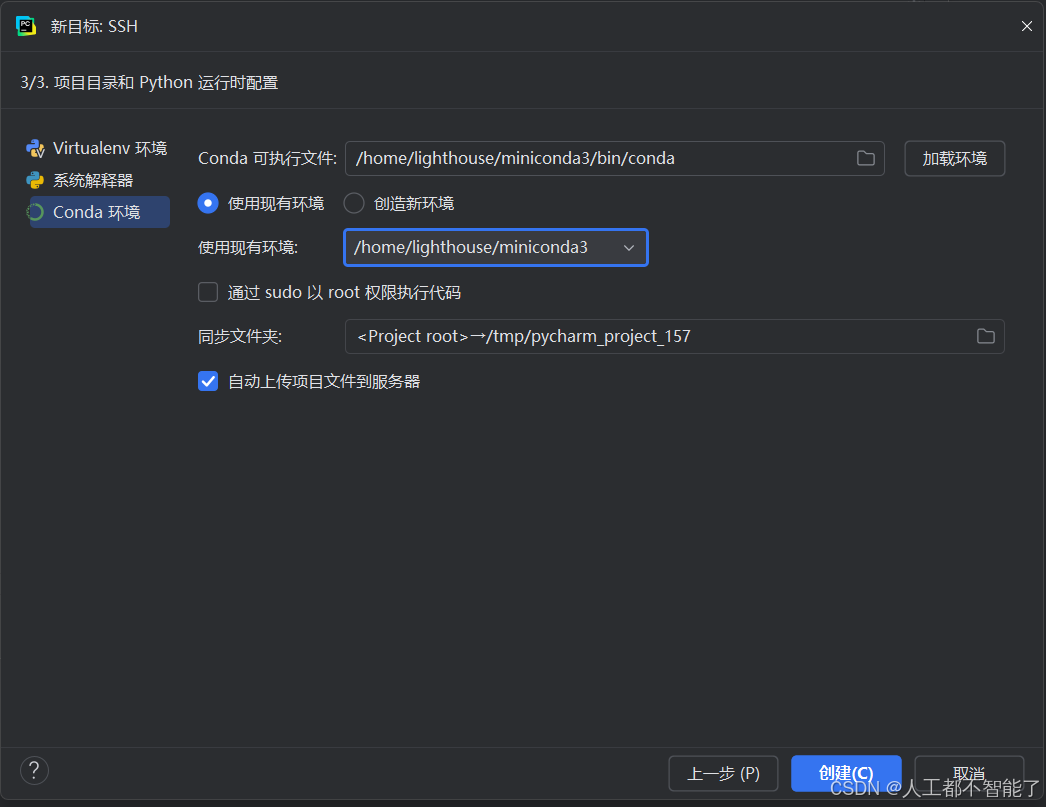The height and width of the screenshot is (807, 1046).
Task: Cancel the dialog with 取消 button
Action: coord(968,773)
